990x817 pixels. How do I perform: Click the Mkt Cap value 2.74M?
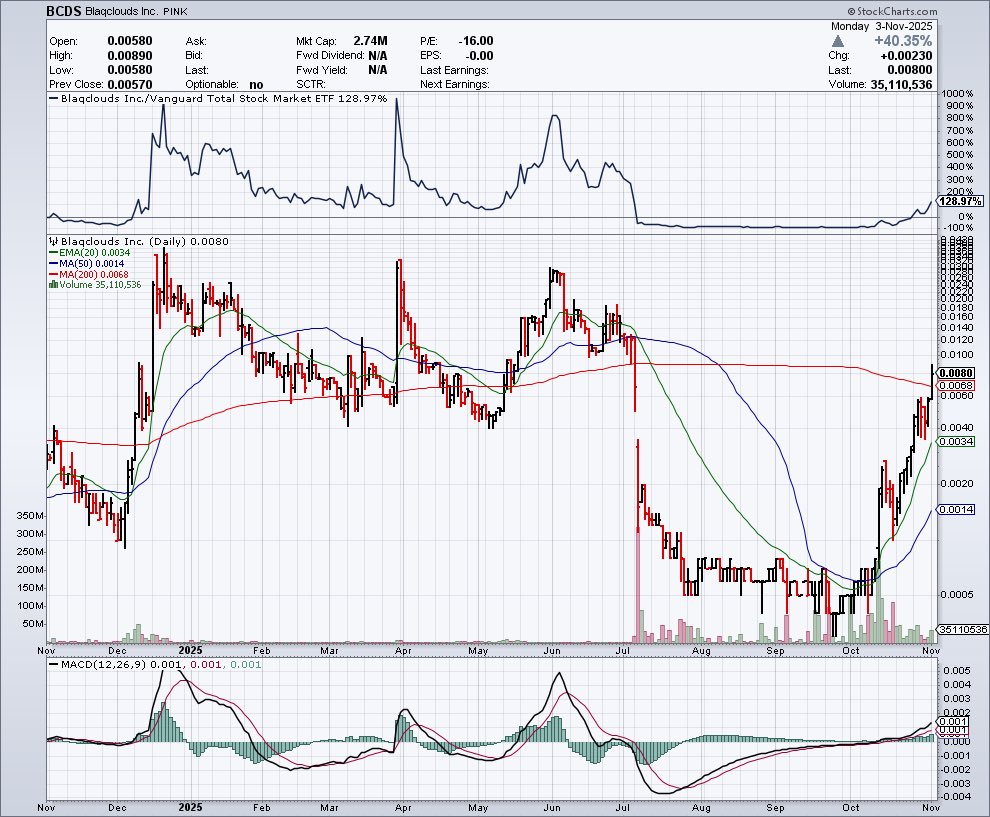coord(371,41)
